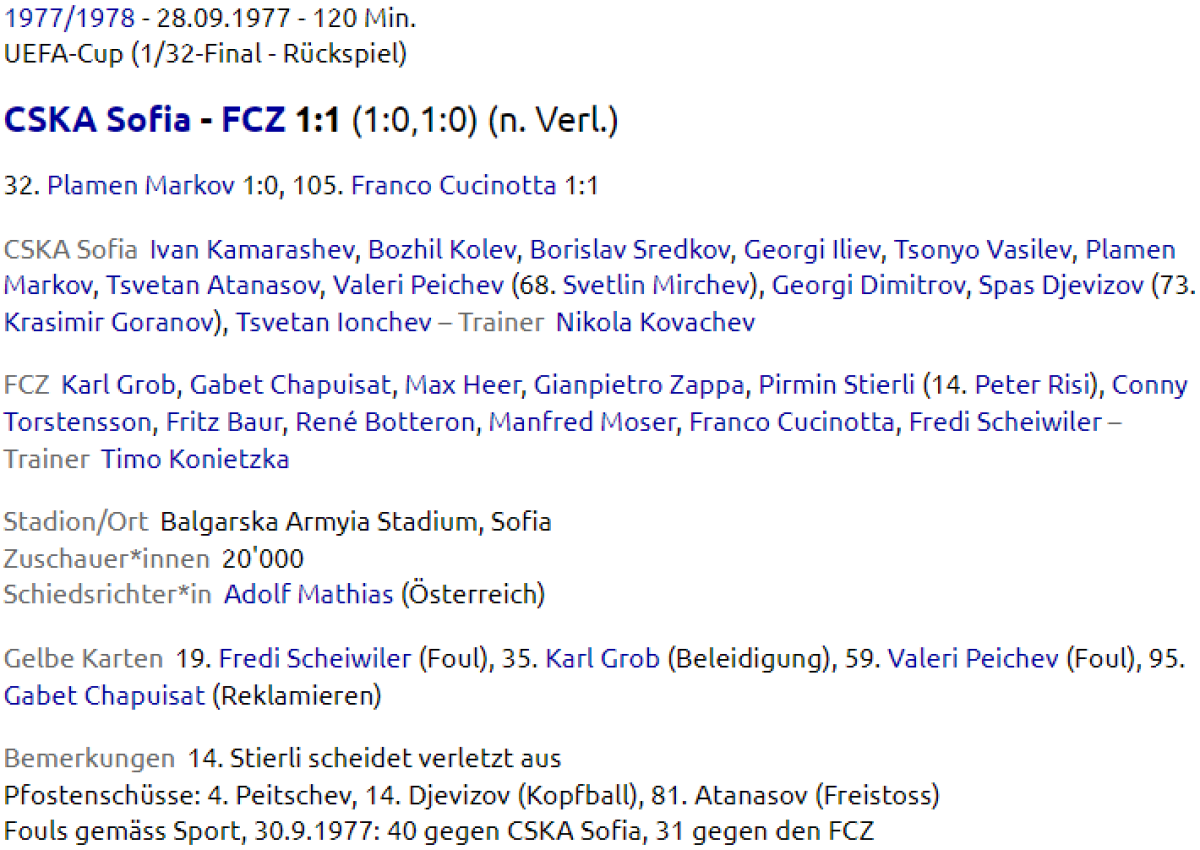1200x850 pixels.
Task: Open Bozhil Kolev player page
Action: pyautogui.click(x=443, y=250)
